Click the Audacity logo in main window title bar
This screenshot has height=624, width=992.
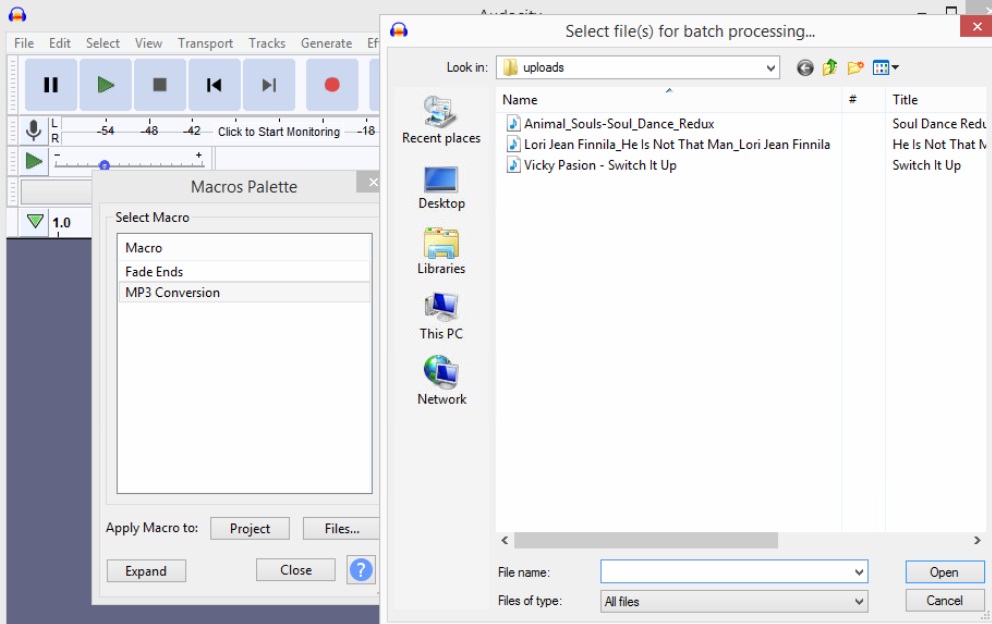coord(17,14)
